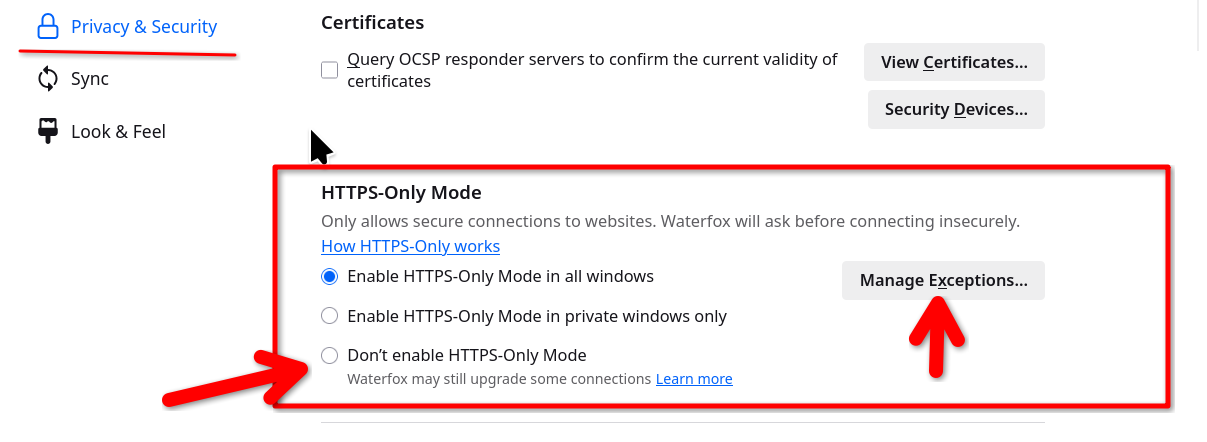The height and width of the screenshot is (442, 1207).
Task: Open Manage Exceptions for HTTPS-Only Mode
Action: [943, 280]
